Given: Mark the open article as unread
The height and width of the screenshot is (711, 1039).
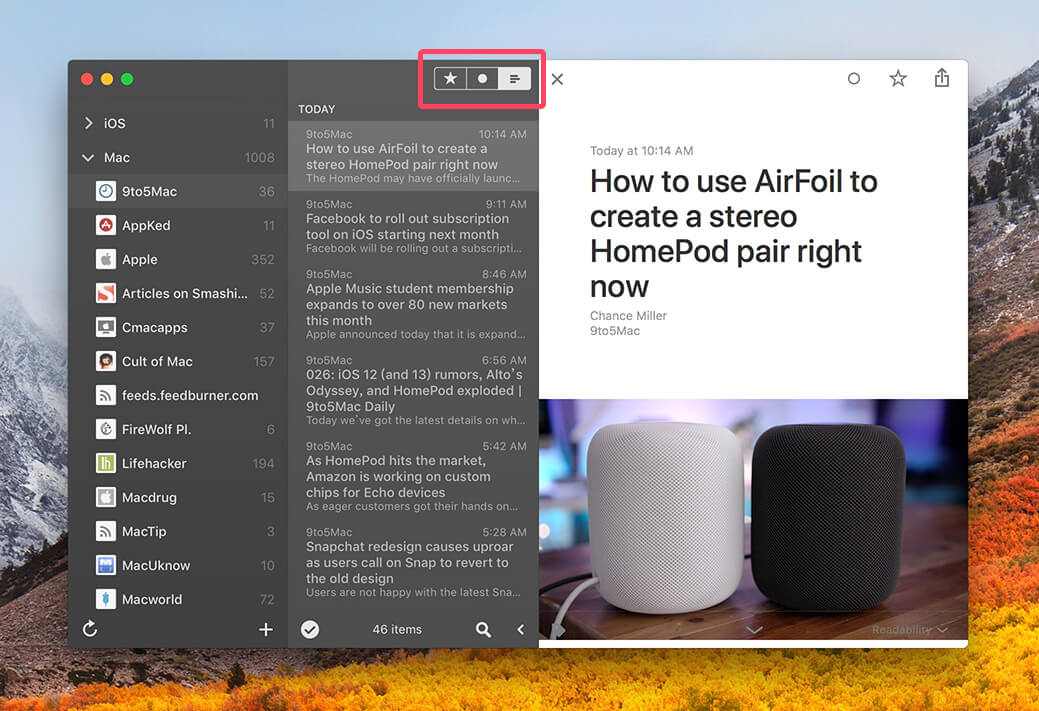Looking at the screenshot, I should click(853, 79).
